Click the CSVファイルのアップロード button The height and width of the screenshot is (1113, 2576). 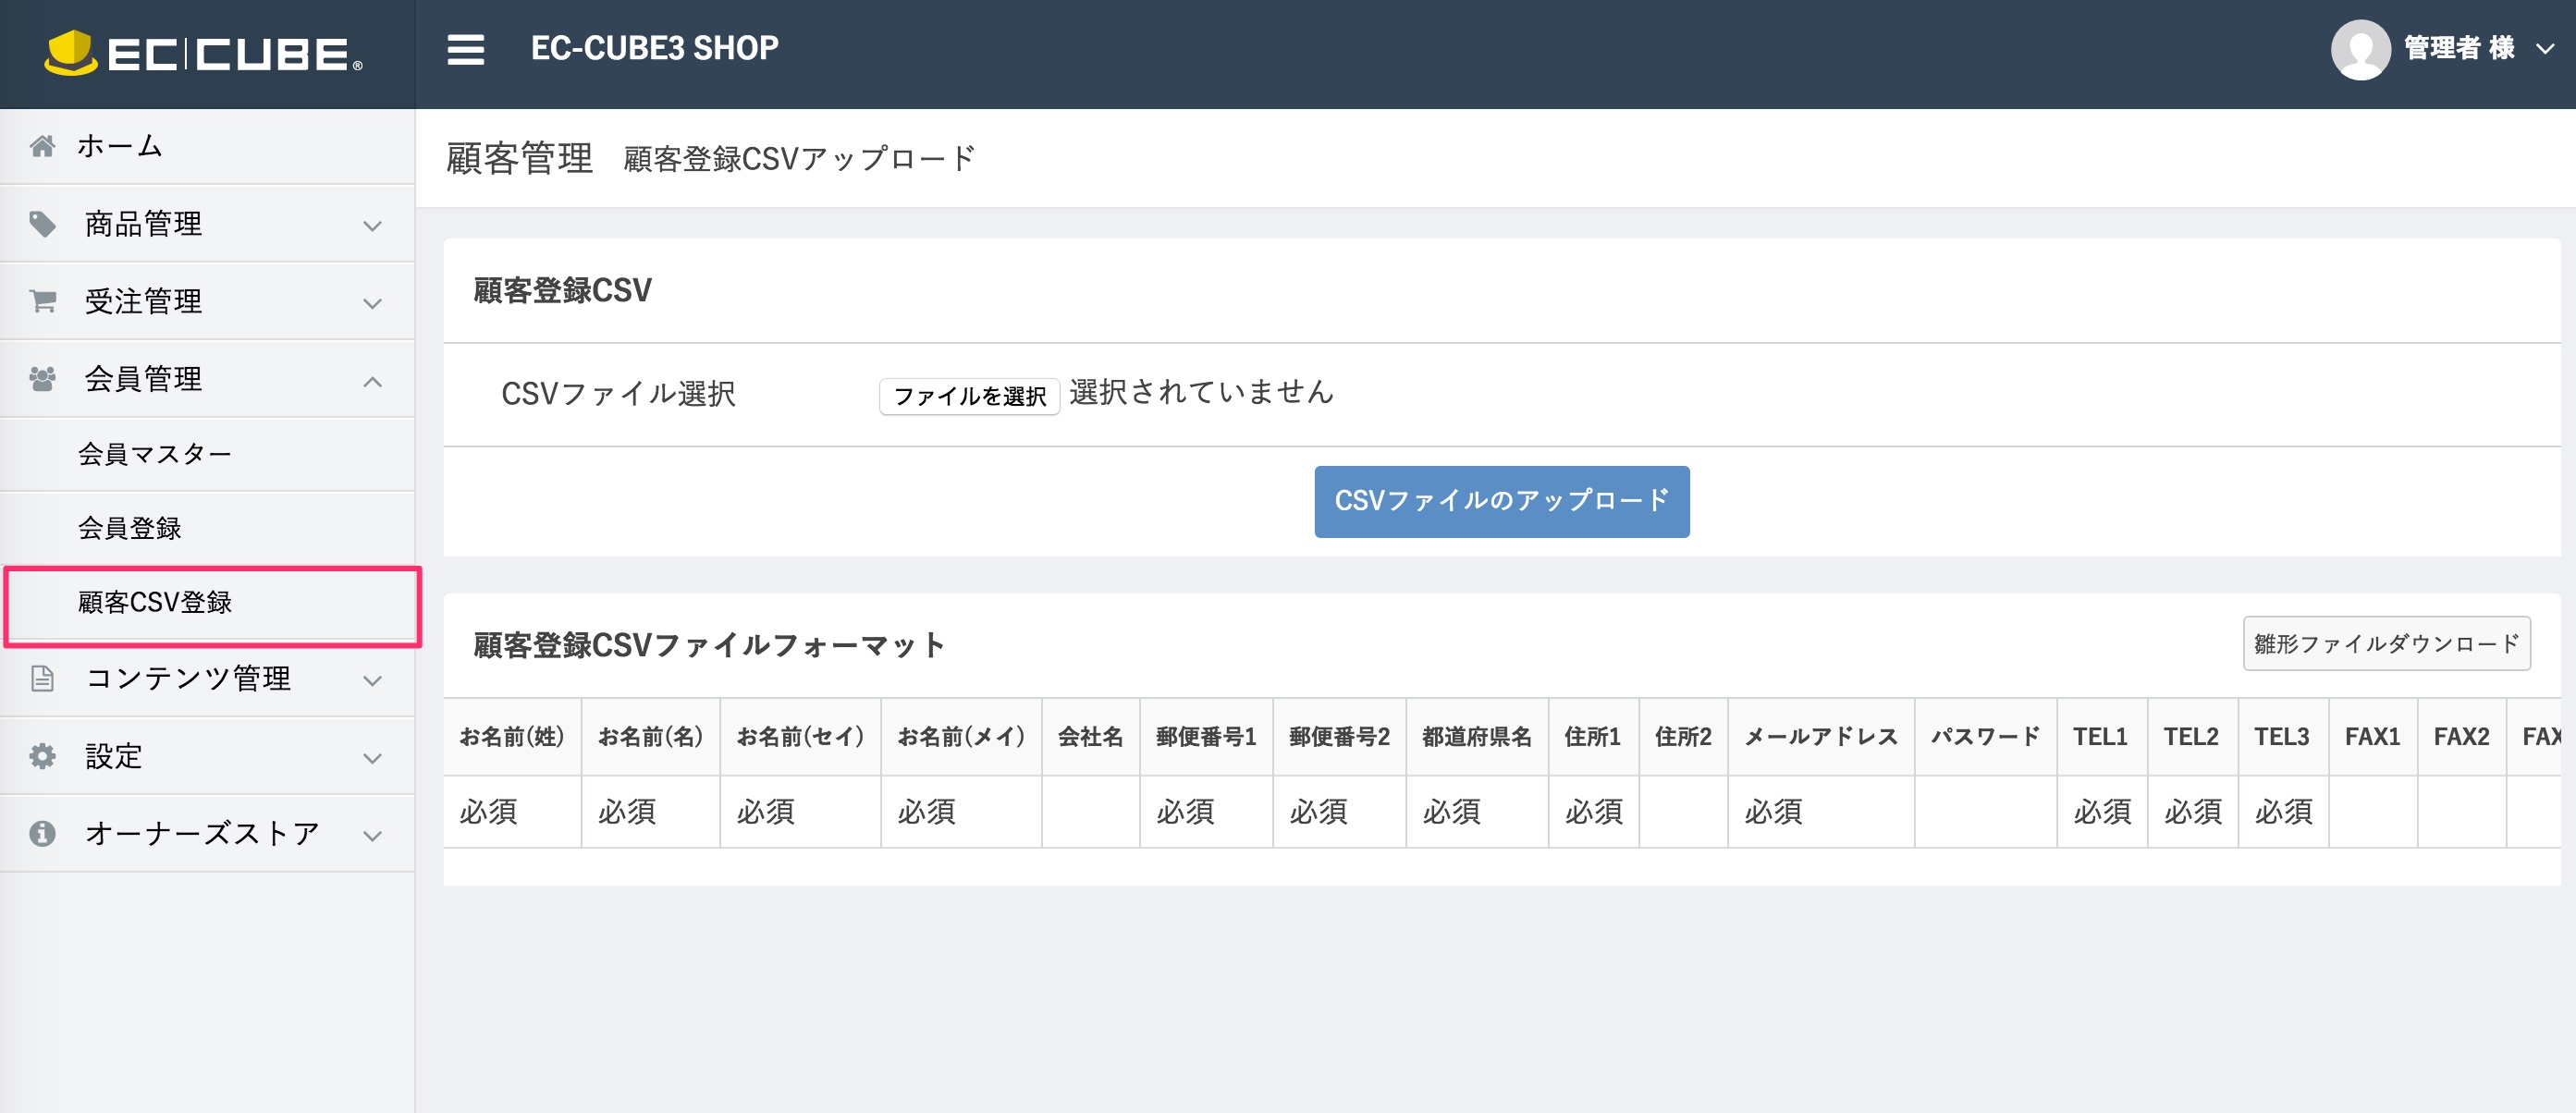pos(1501,501)
